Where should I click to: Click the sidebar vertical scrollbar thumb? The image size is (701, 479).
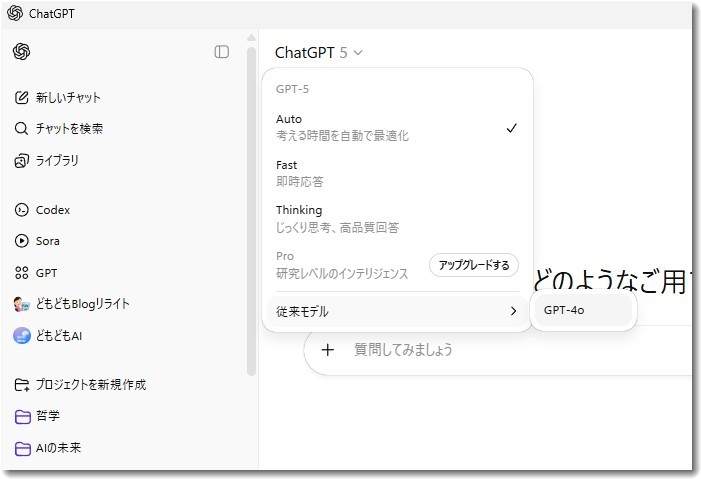pyautogui.click(x=251, y=211)
